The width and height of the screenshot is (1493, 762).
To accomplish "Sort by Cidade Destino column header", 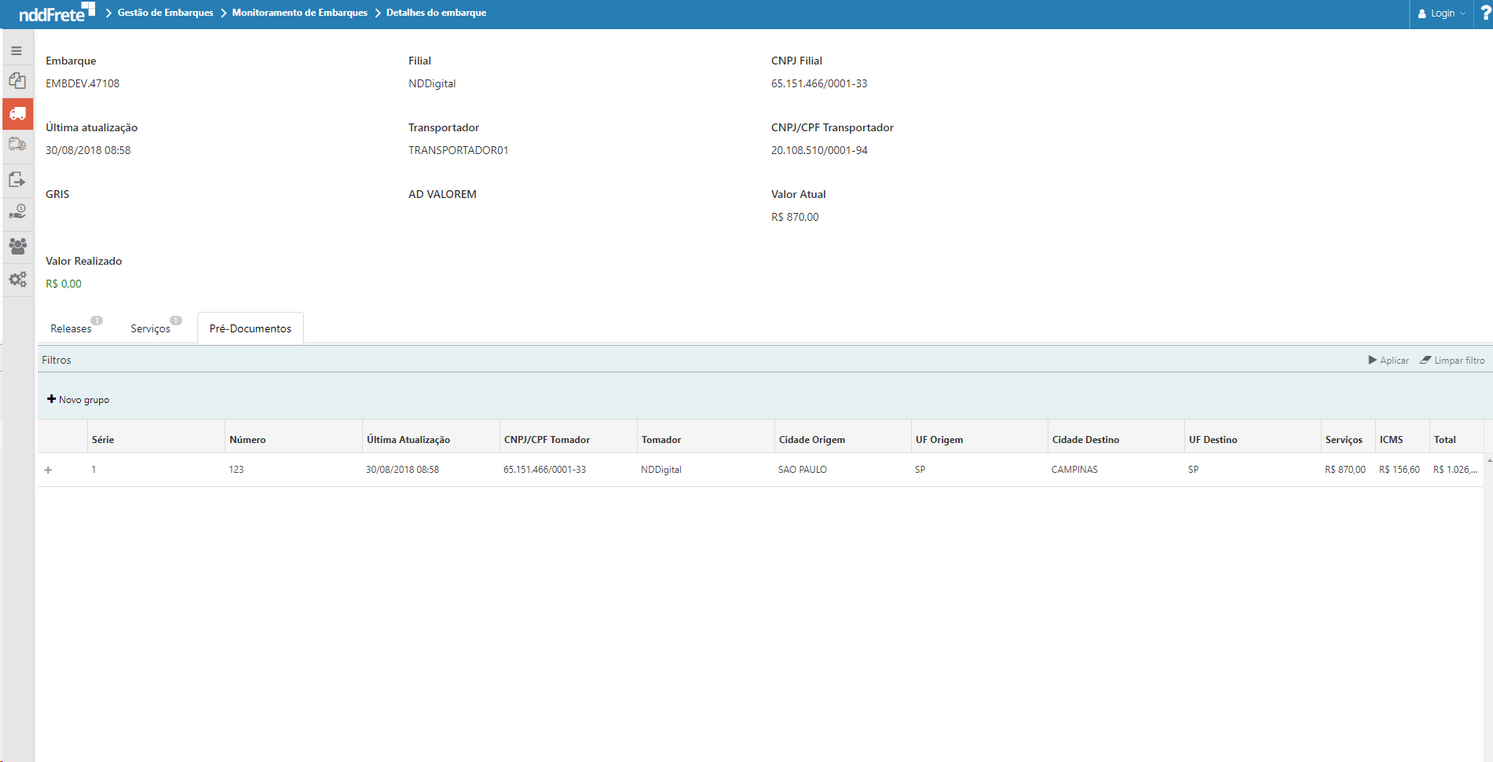I will (1085, 440).
